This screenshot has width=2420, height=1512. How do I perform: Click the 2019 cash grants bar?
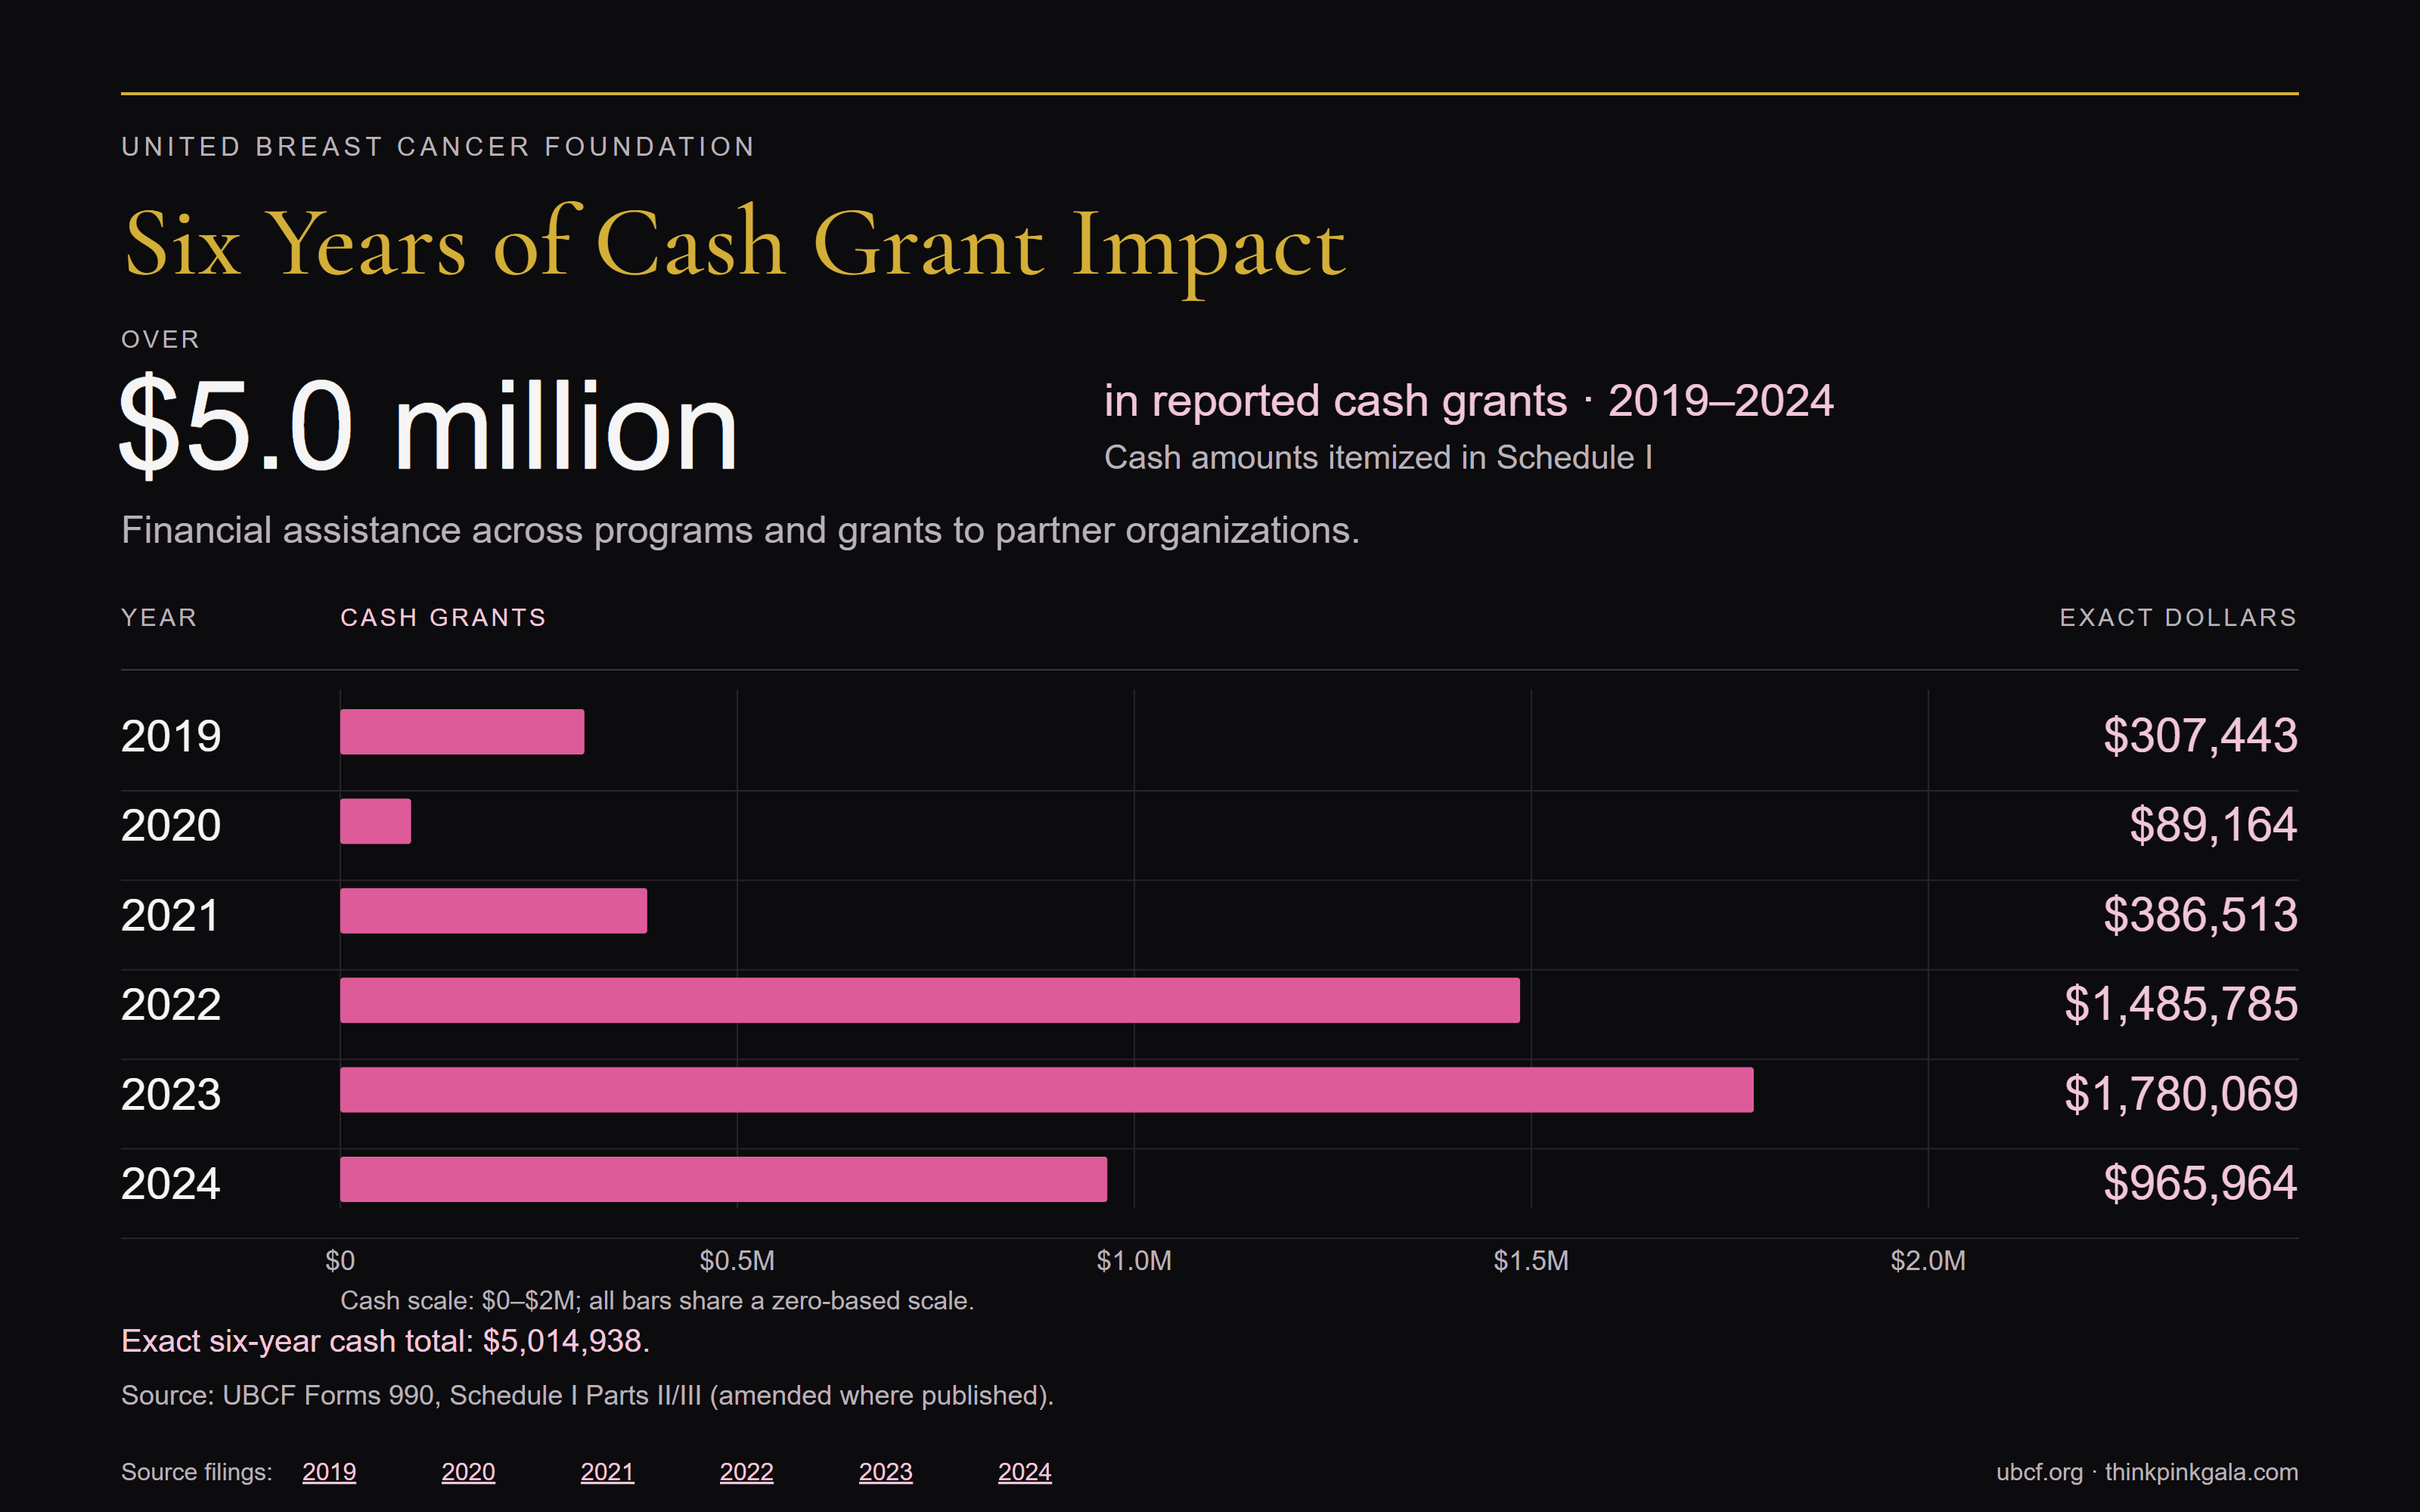click(462, 732)
